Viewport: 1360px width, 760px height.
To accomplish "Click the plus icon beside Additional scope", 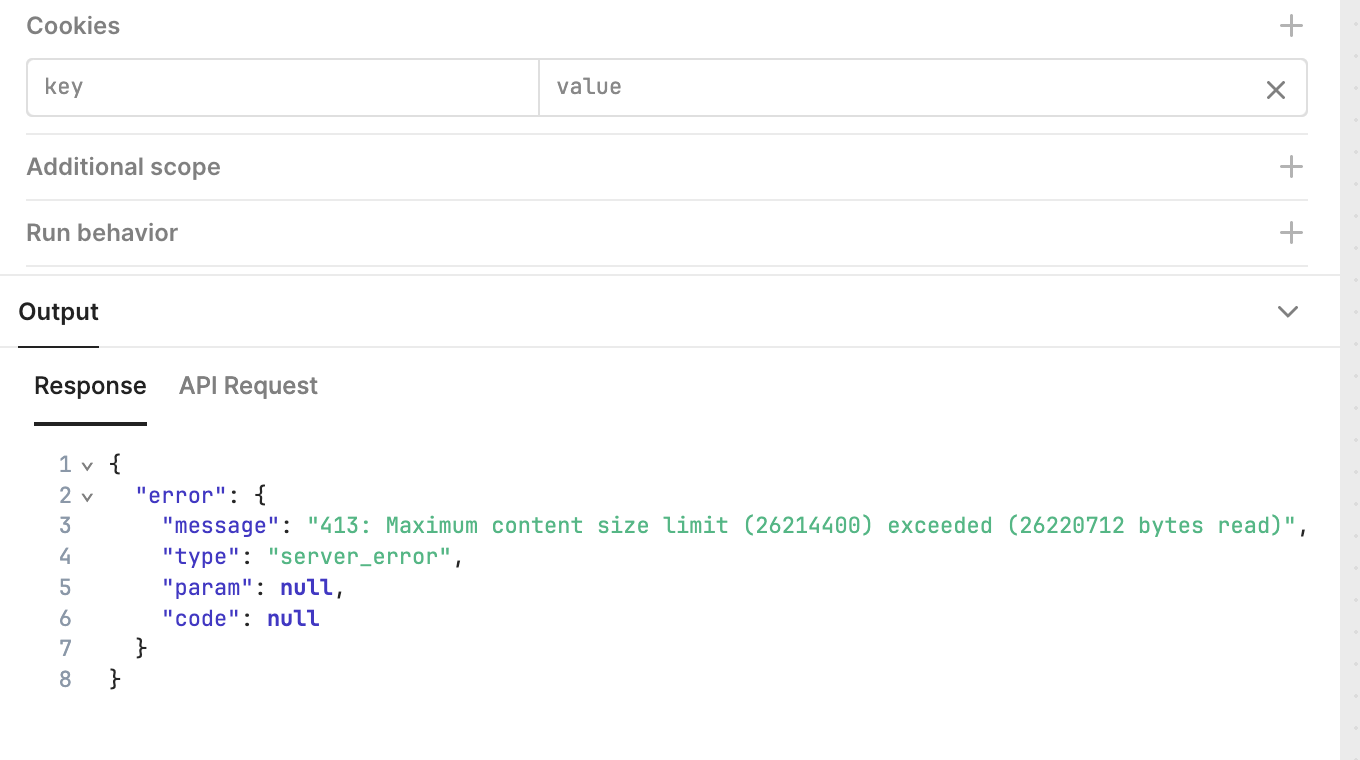I will (1291, 167).
